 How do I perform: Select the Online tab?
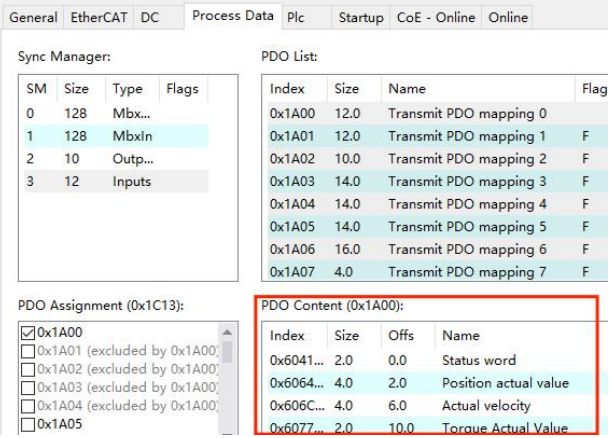click(508, 17)
